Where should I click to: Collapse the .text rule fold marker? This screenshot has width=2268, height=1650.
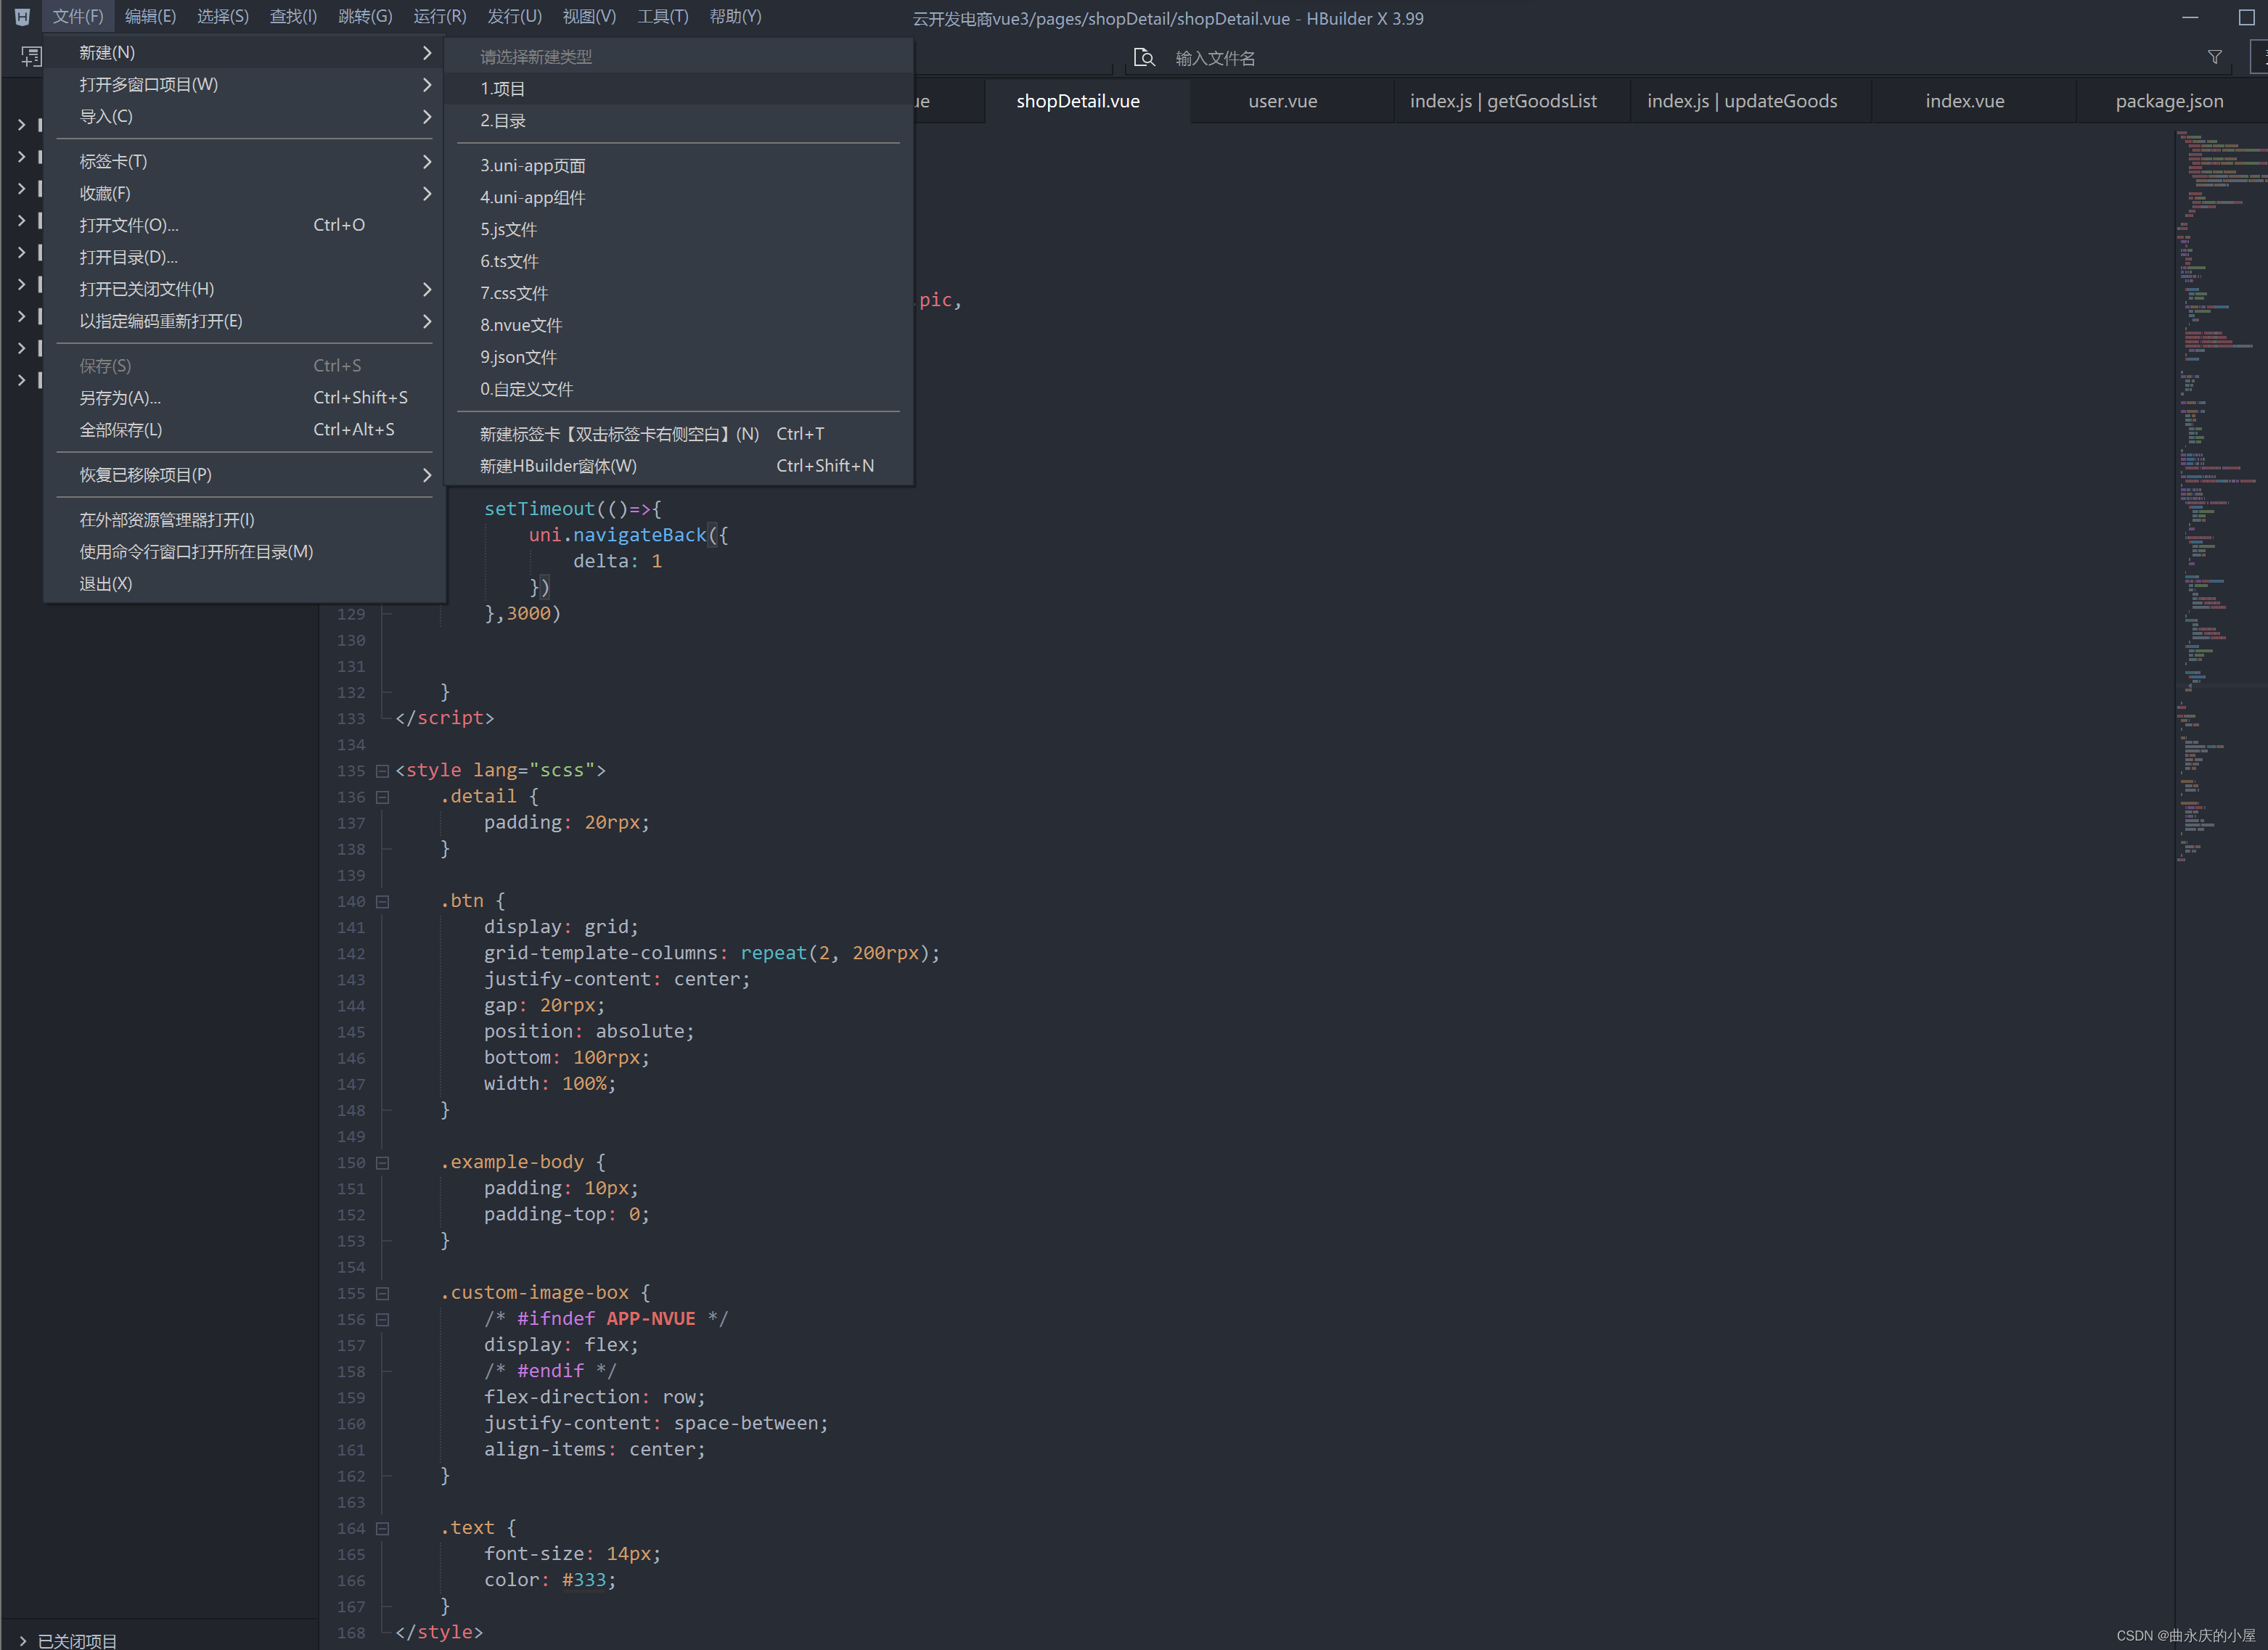coord(382,1528)
